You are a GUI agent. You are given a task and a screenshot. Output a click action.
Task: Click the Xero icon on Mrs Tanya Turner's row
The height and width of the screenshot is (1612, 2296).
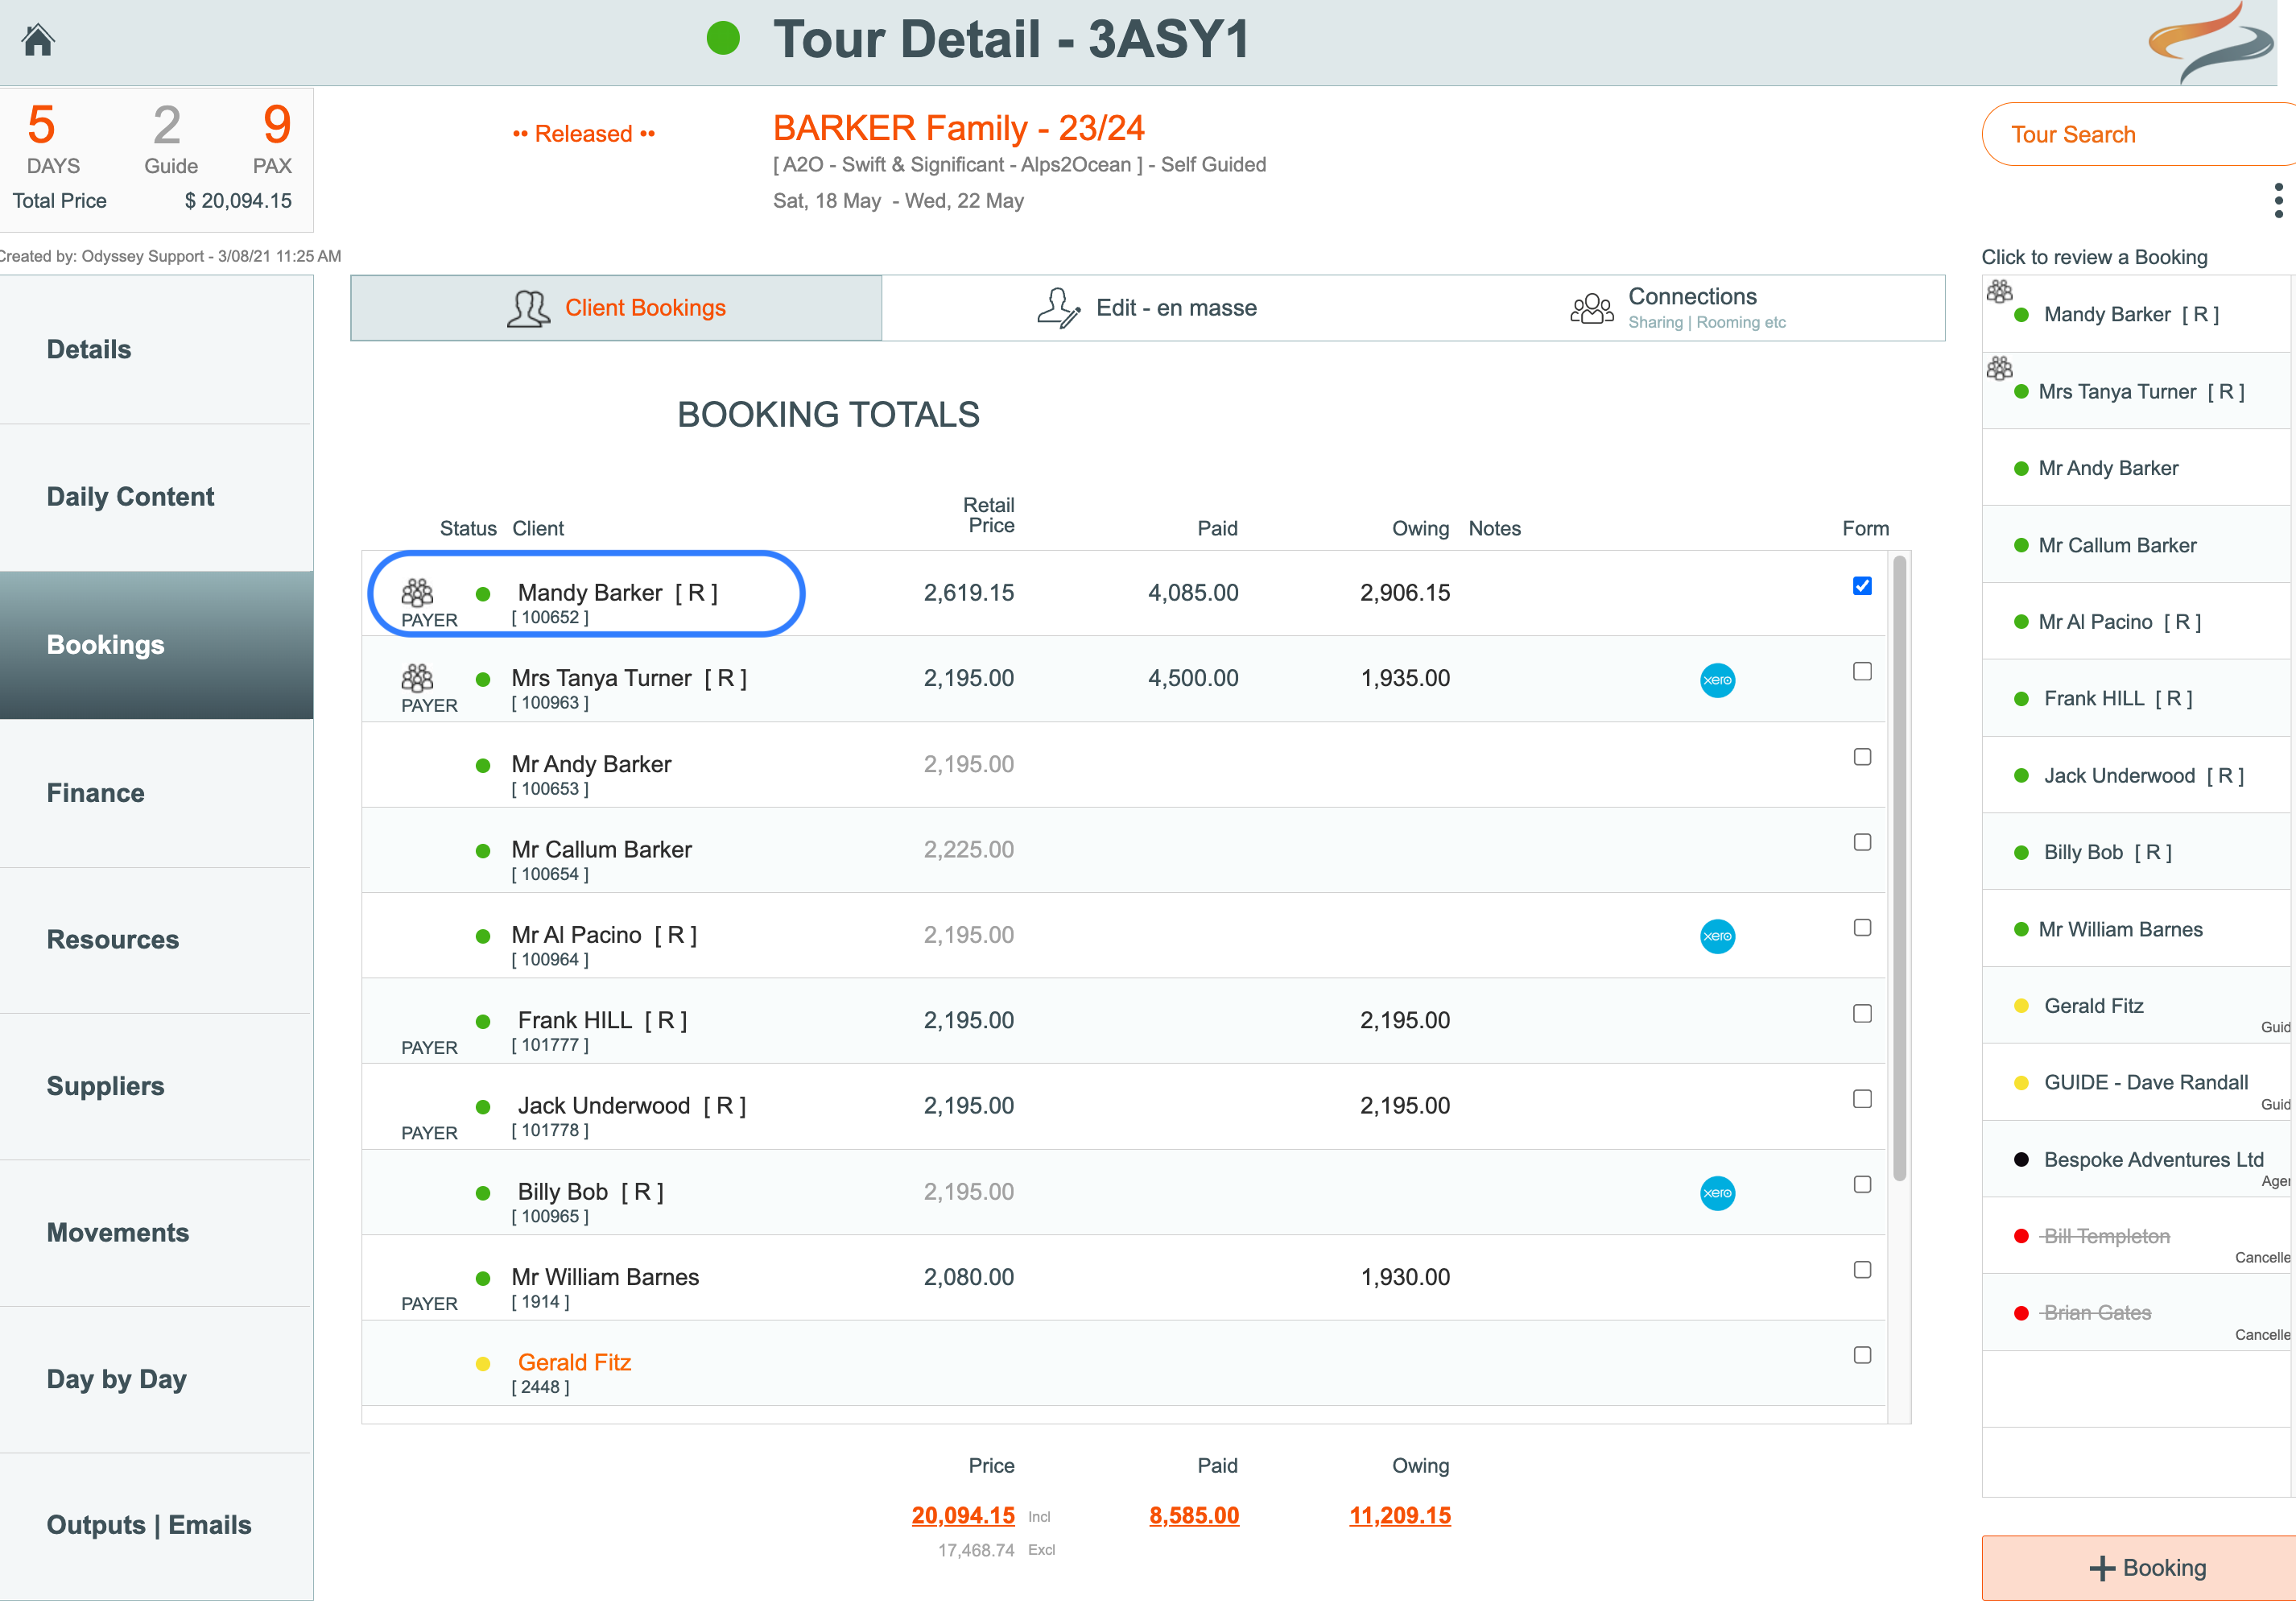(1717, 681)
